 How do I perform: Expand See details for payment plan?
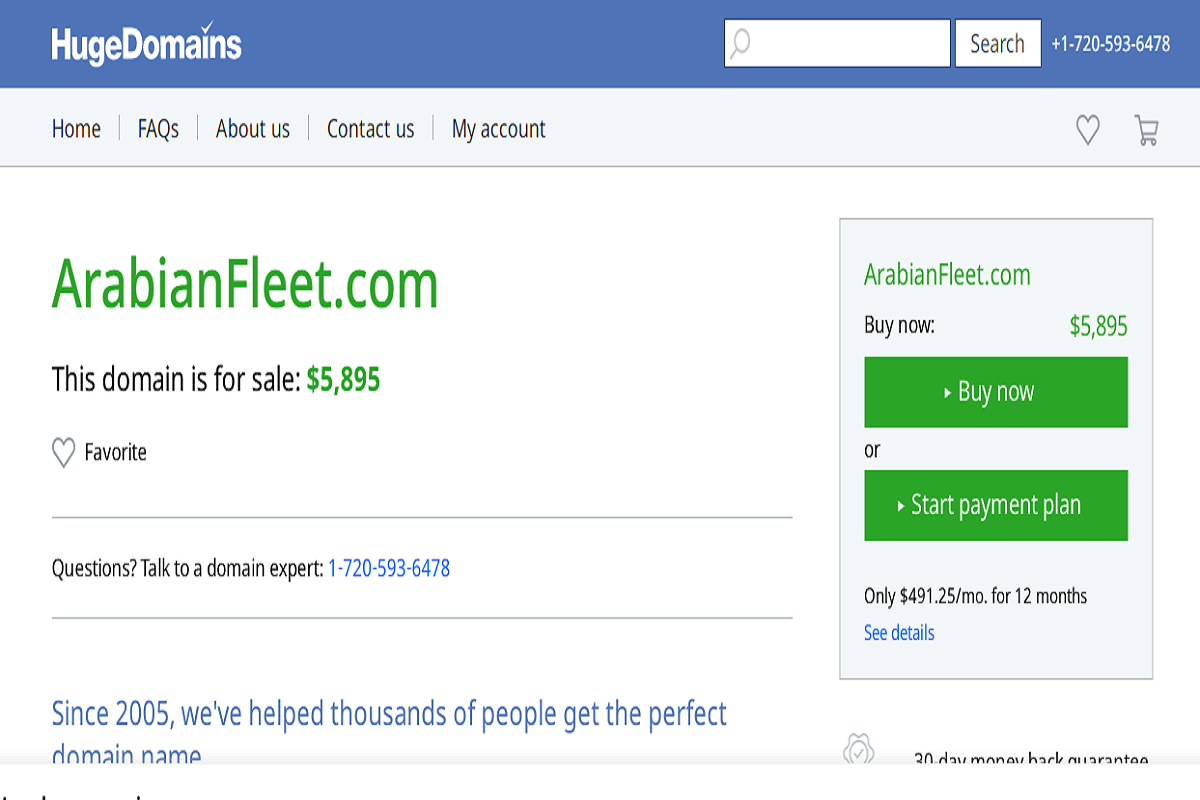899,633
